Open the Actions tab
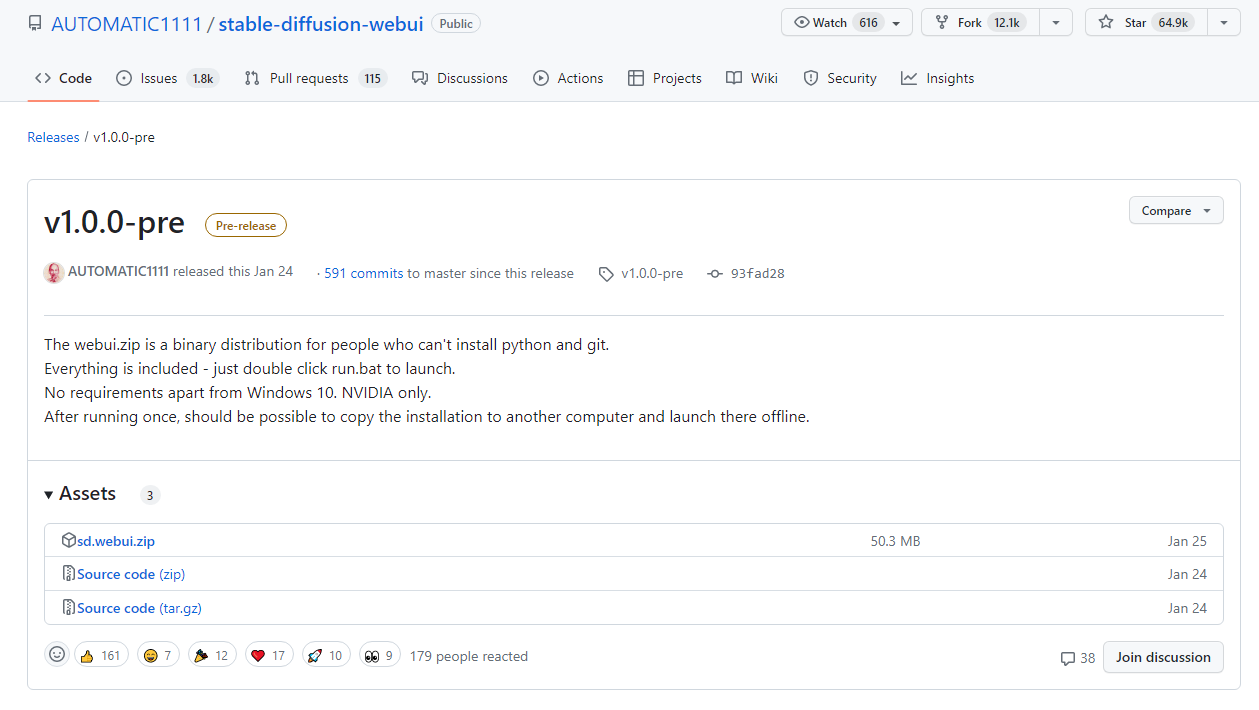 [x=568, y=78]
